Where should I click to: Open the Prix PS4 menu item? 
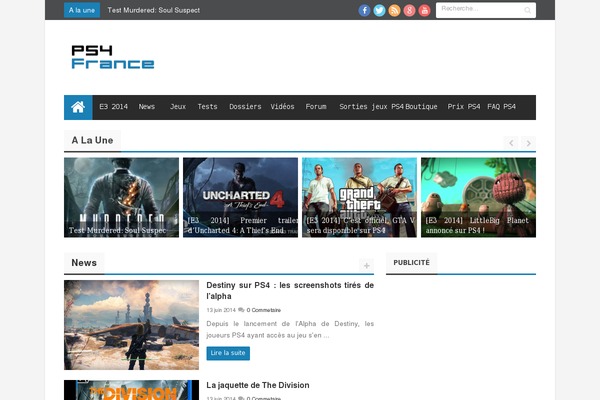tap(464, 107)
